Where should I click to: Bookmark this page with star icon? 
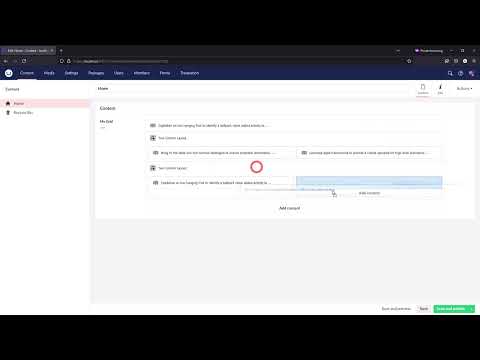point(409,61)
